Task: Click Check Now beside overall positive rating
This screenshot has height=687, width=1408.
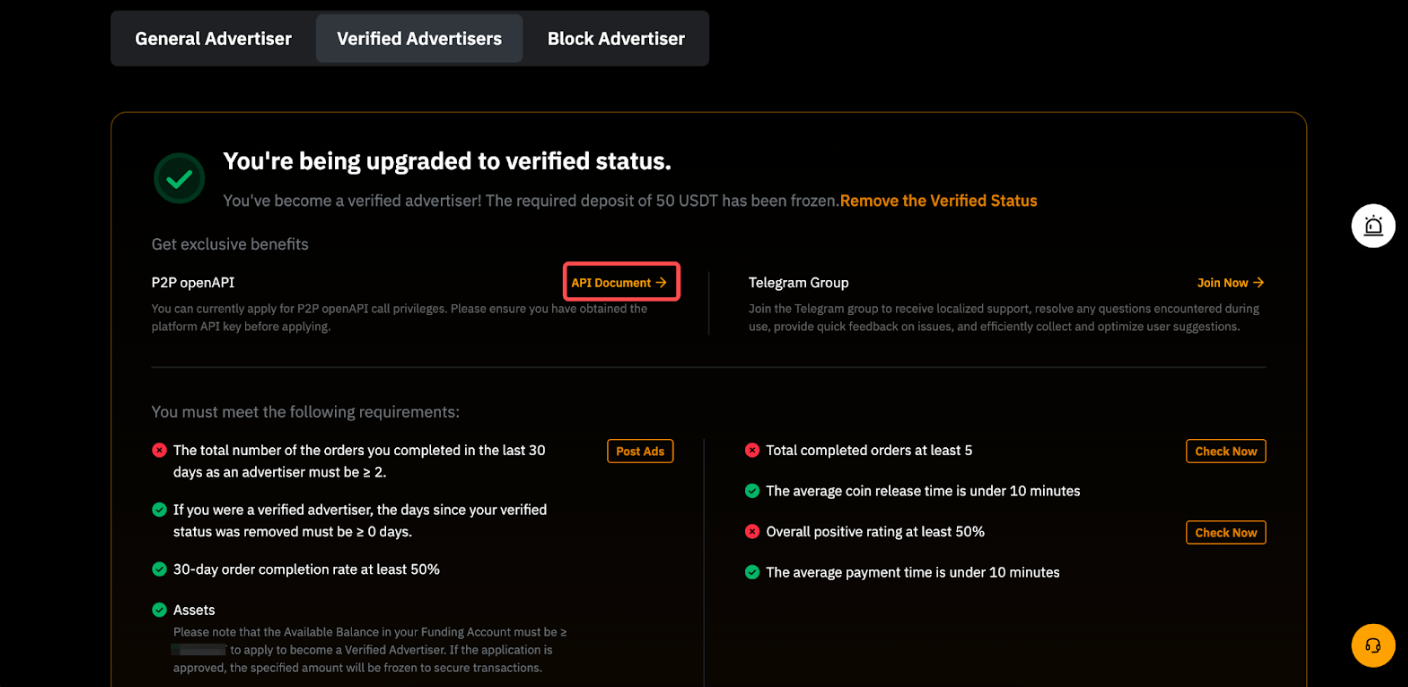Action: click(x=1225, y=532)
